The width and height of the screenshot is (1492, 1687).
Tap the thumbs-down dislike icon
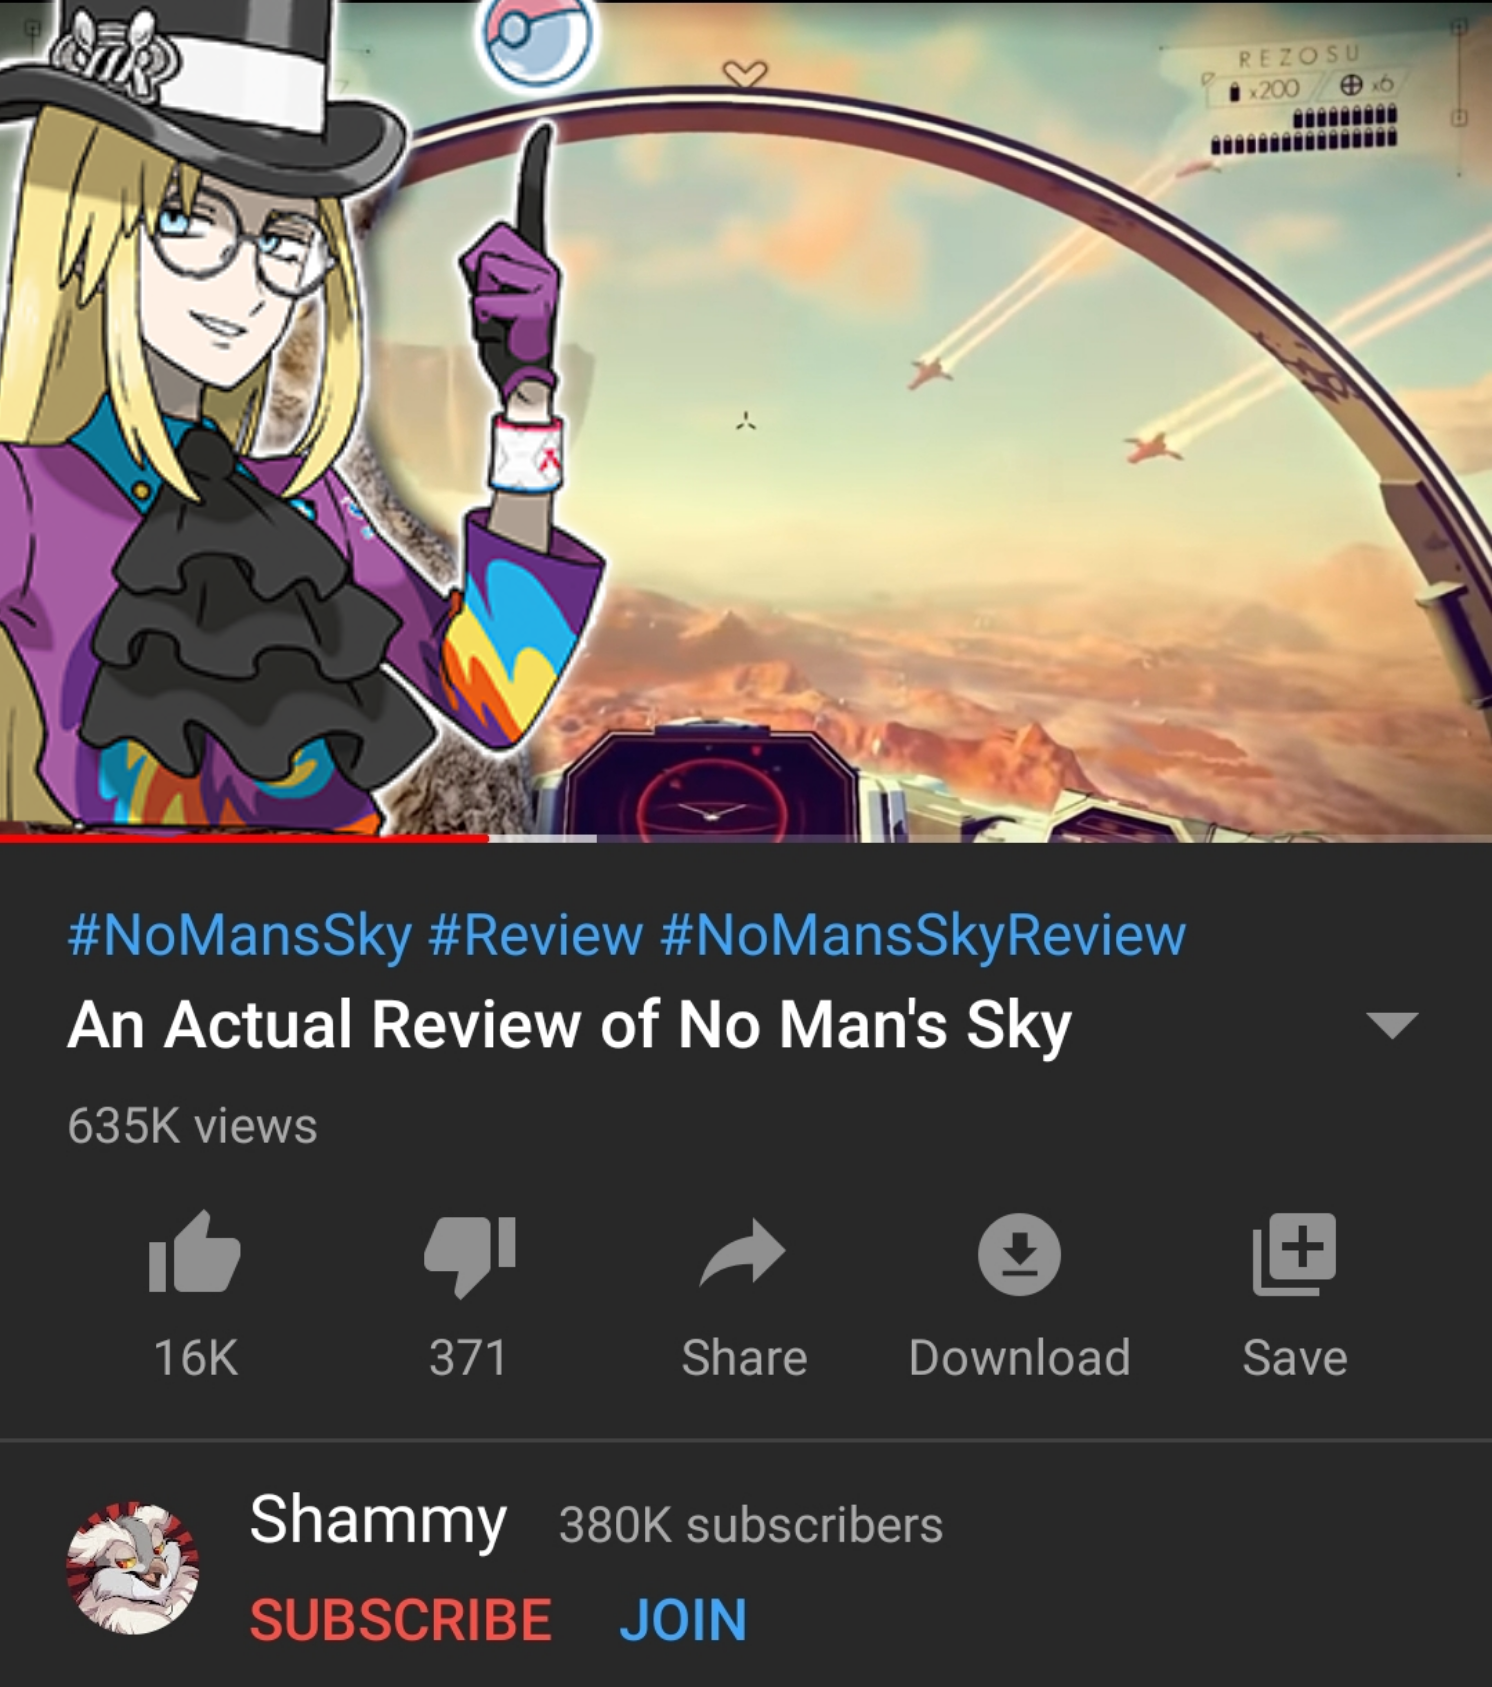tap(469, 1256)
